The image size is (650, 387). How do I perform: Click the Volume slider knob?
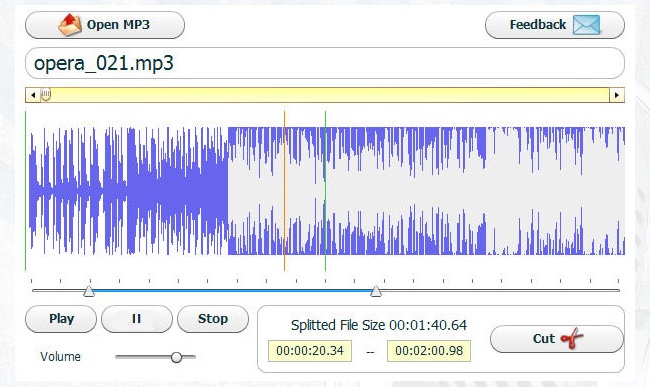pos(176,357)
